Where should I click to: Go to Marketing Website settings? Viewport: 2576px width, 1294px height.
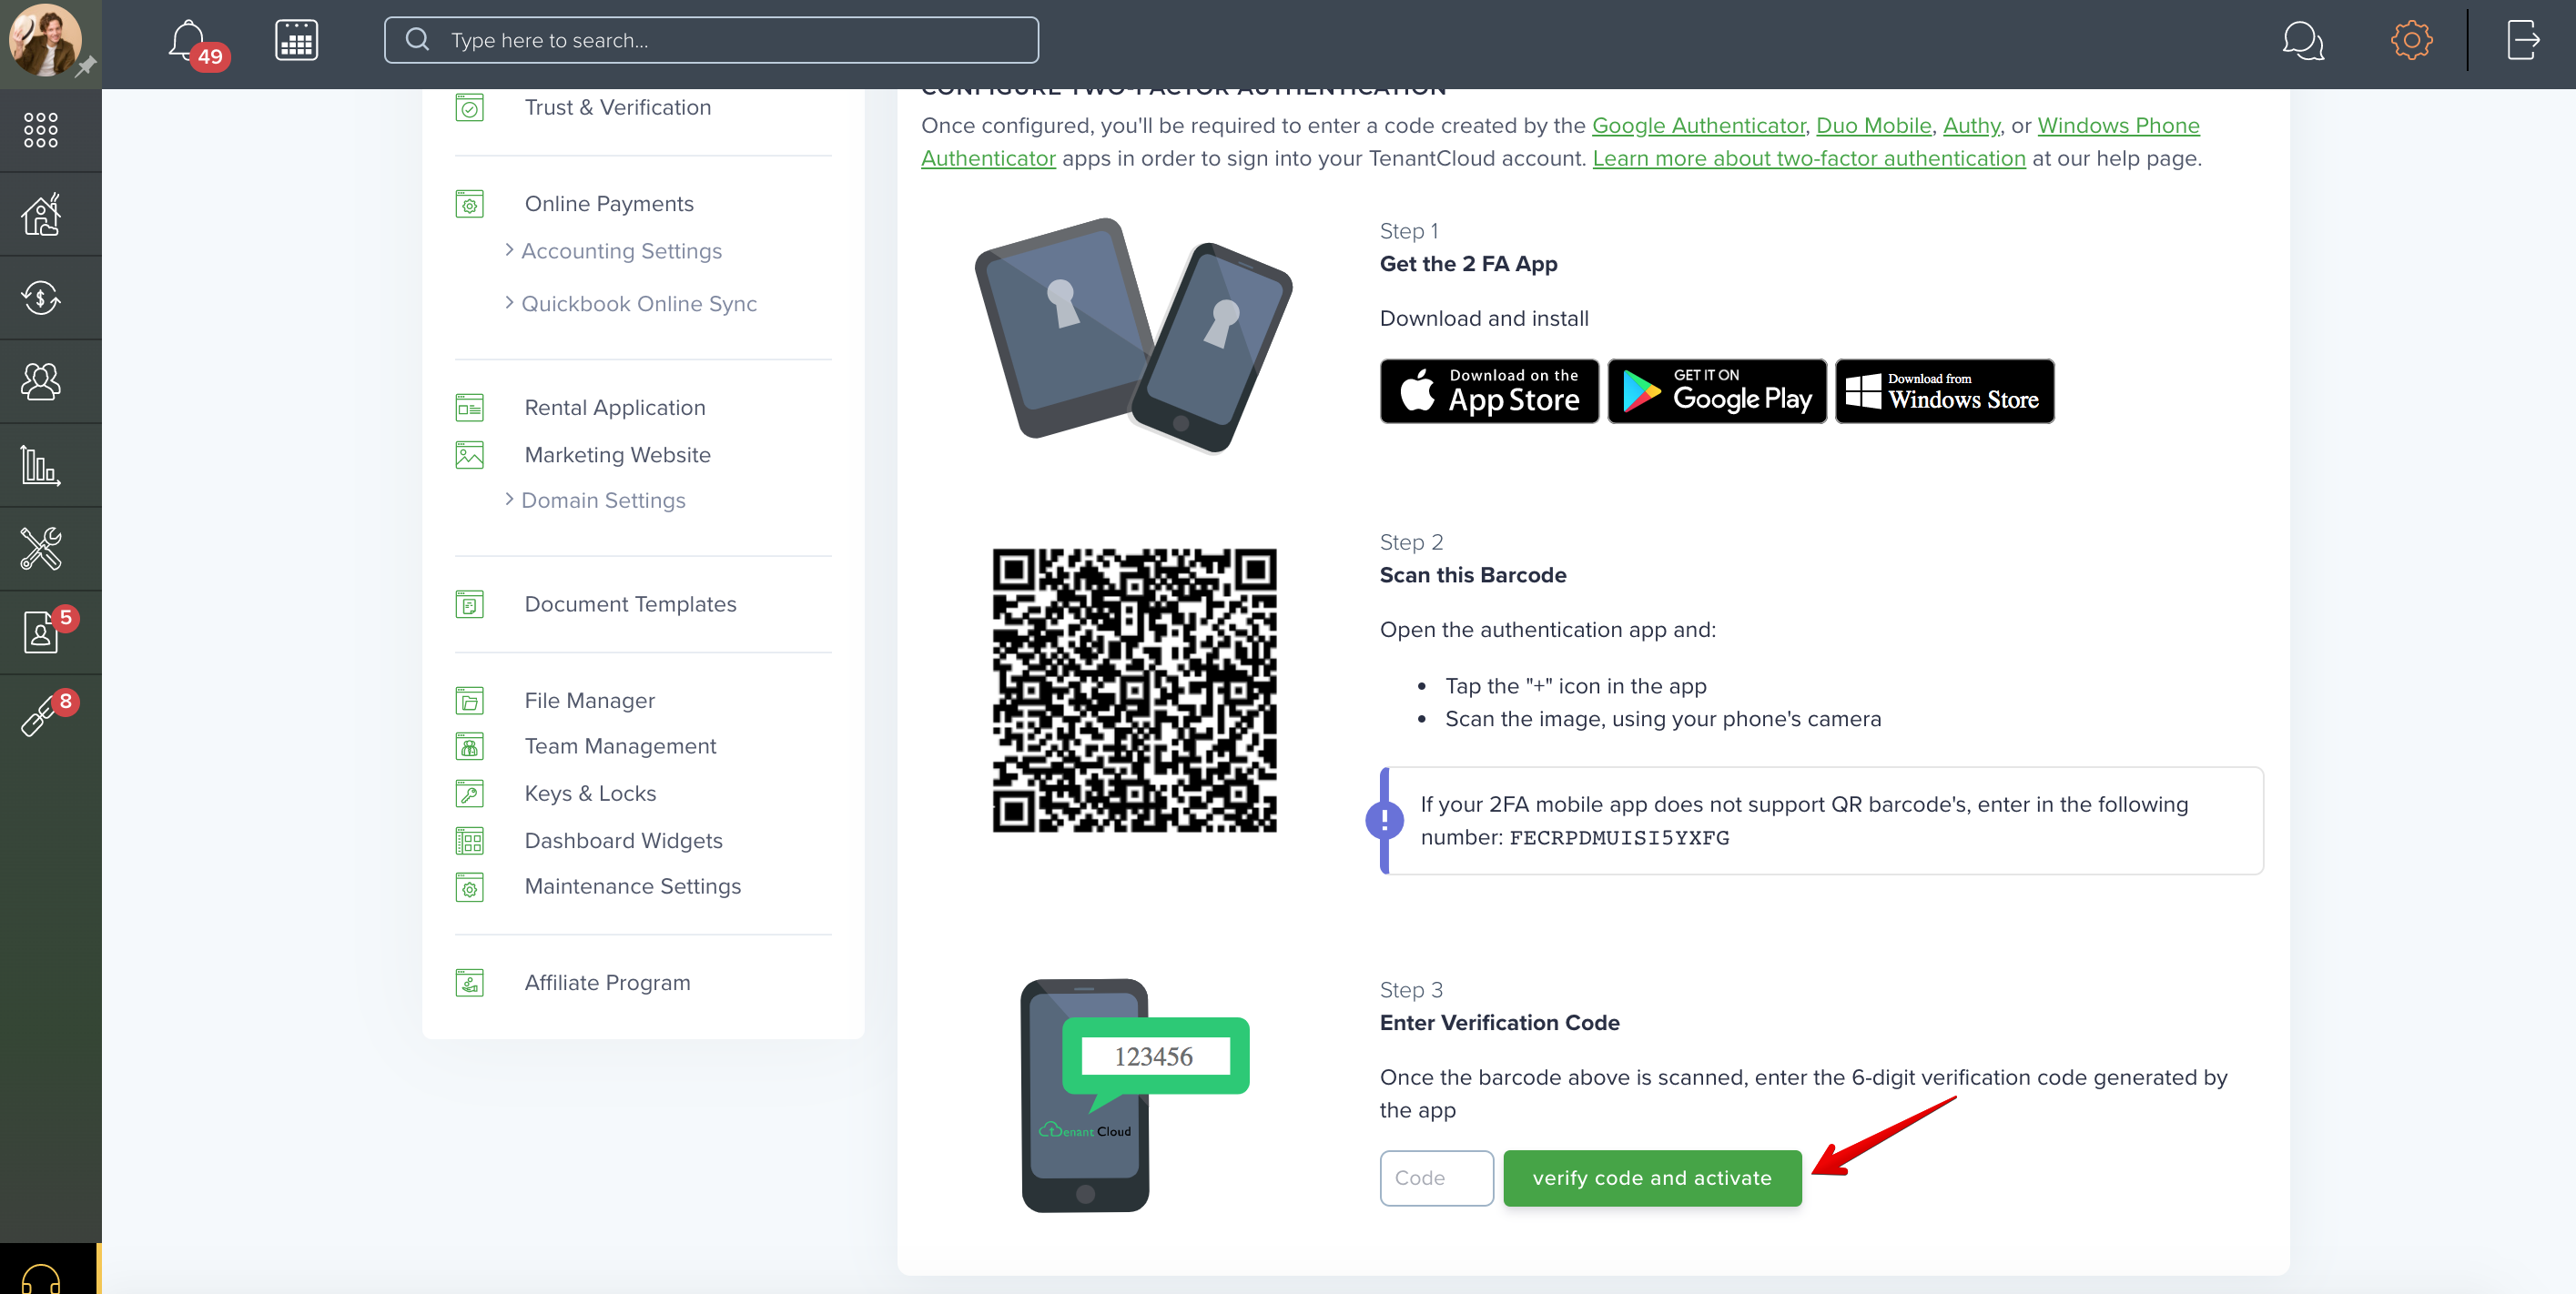(x=617, y=455)
